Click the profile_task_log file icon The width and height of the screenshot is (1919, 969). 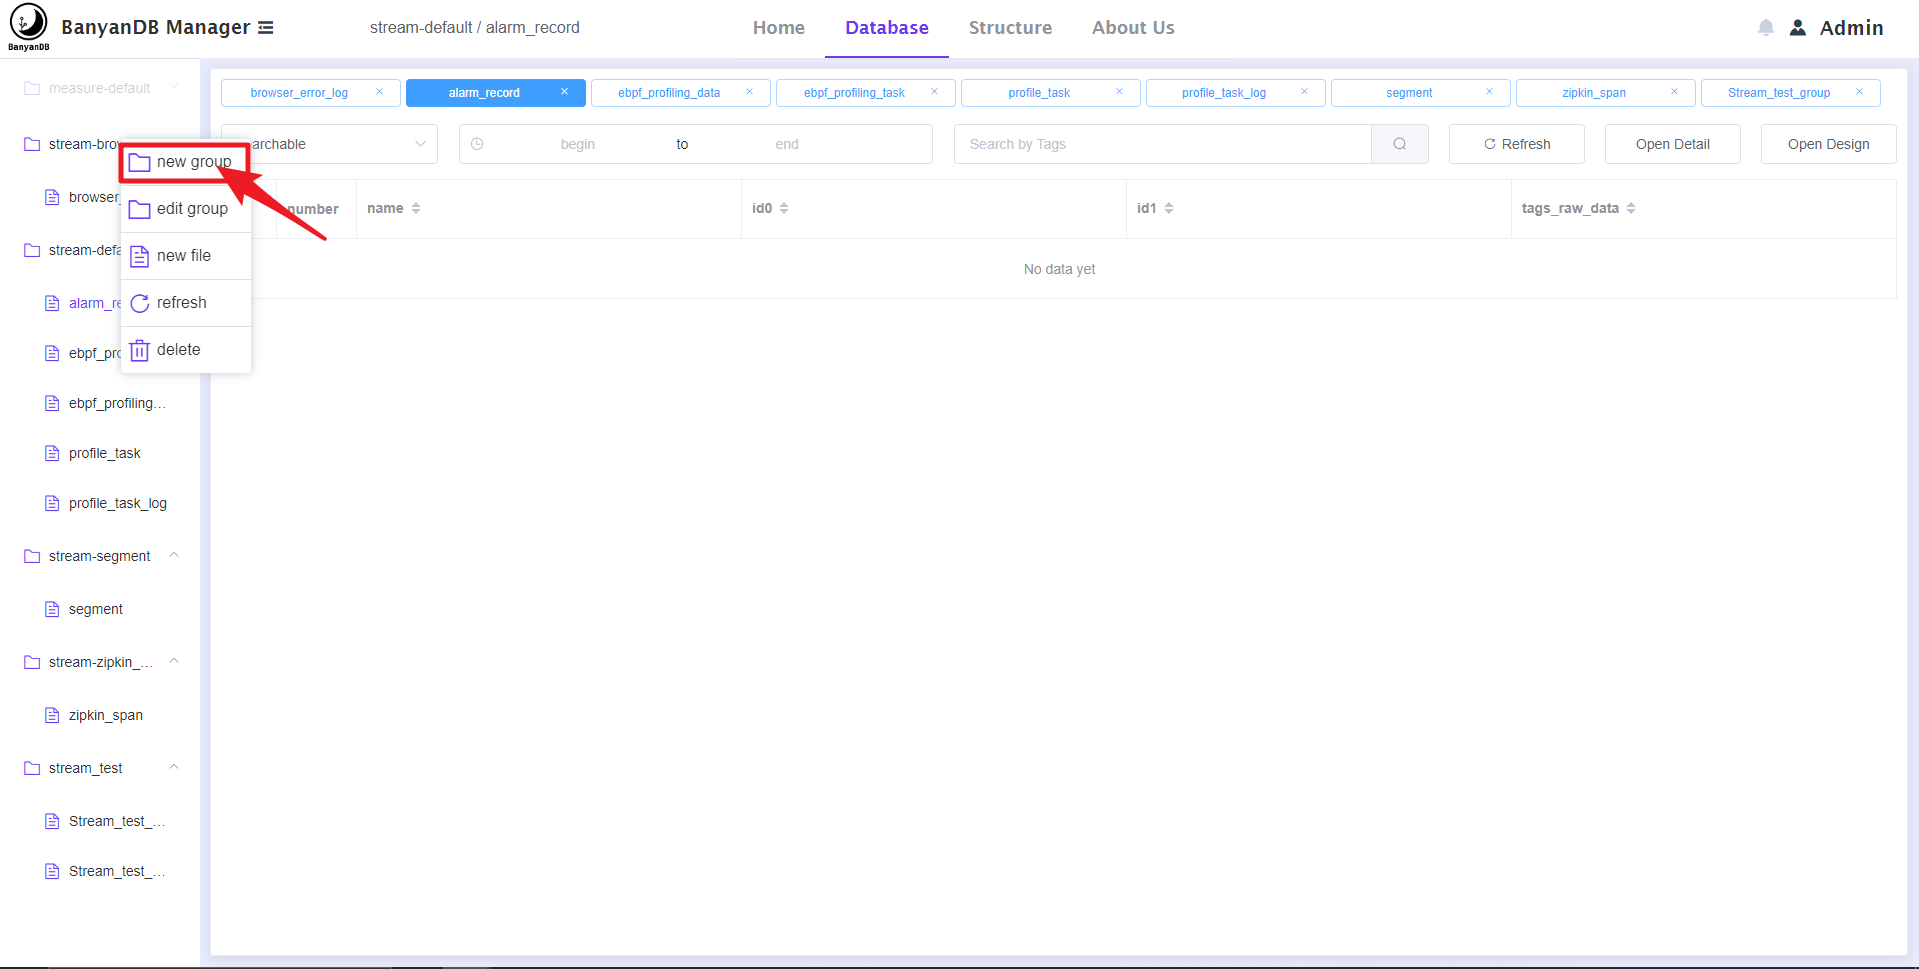pos(52,503)
